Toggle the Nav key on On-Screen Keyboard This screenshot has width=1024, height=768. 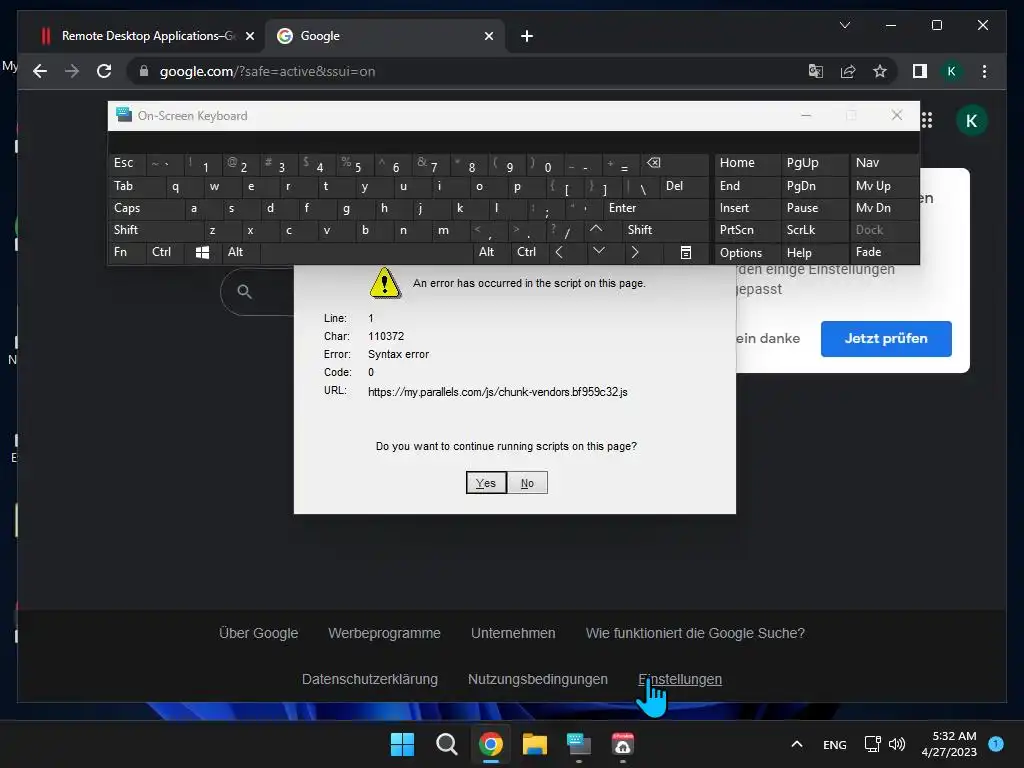884,163
